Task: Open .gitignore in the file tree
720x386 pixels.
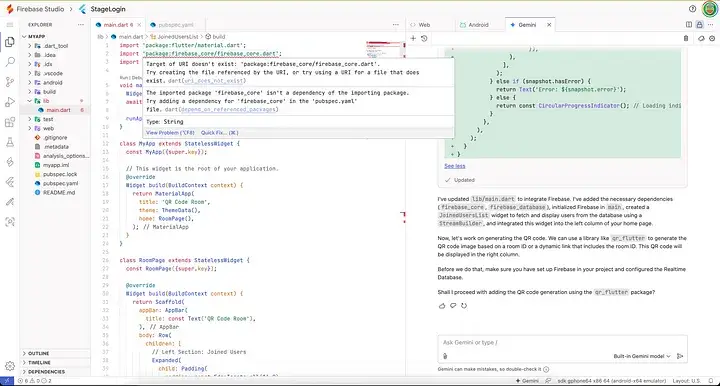Action: coord(55,138)
